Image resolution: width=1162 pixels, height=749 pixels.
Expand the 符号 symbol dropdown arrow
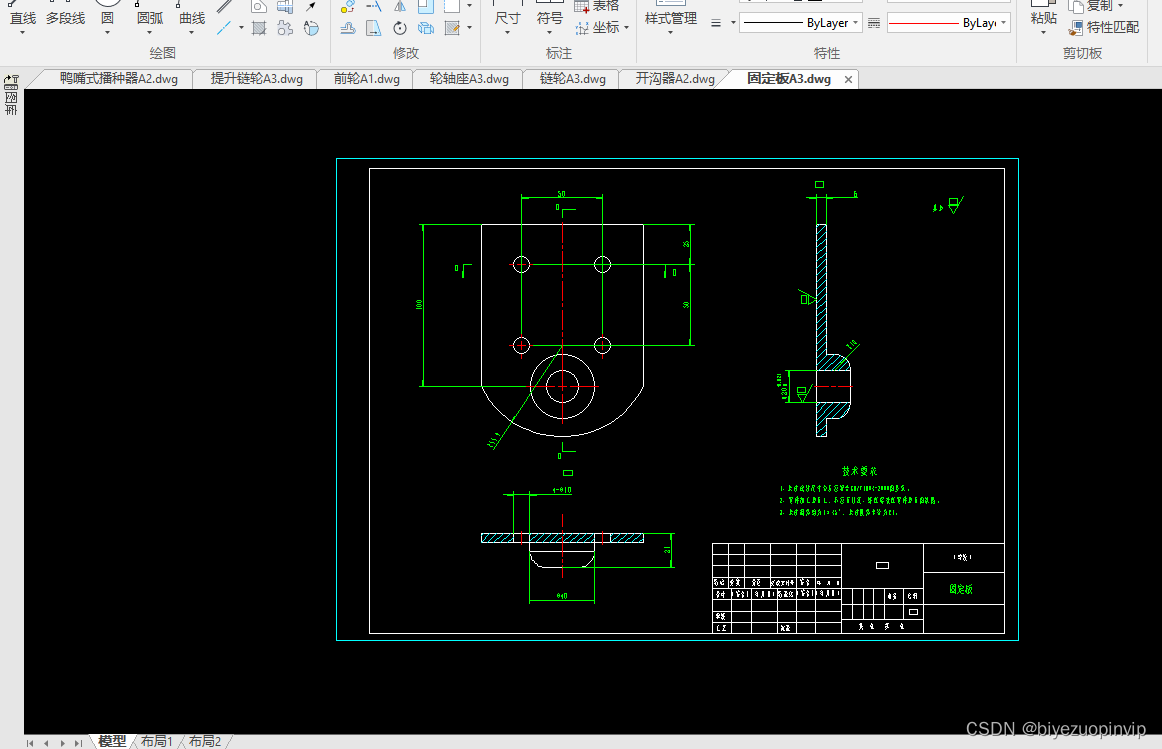549,33
